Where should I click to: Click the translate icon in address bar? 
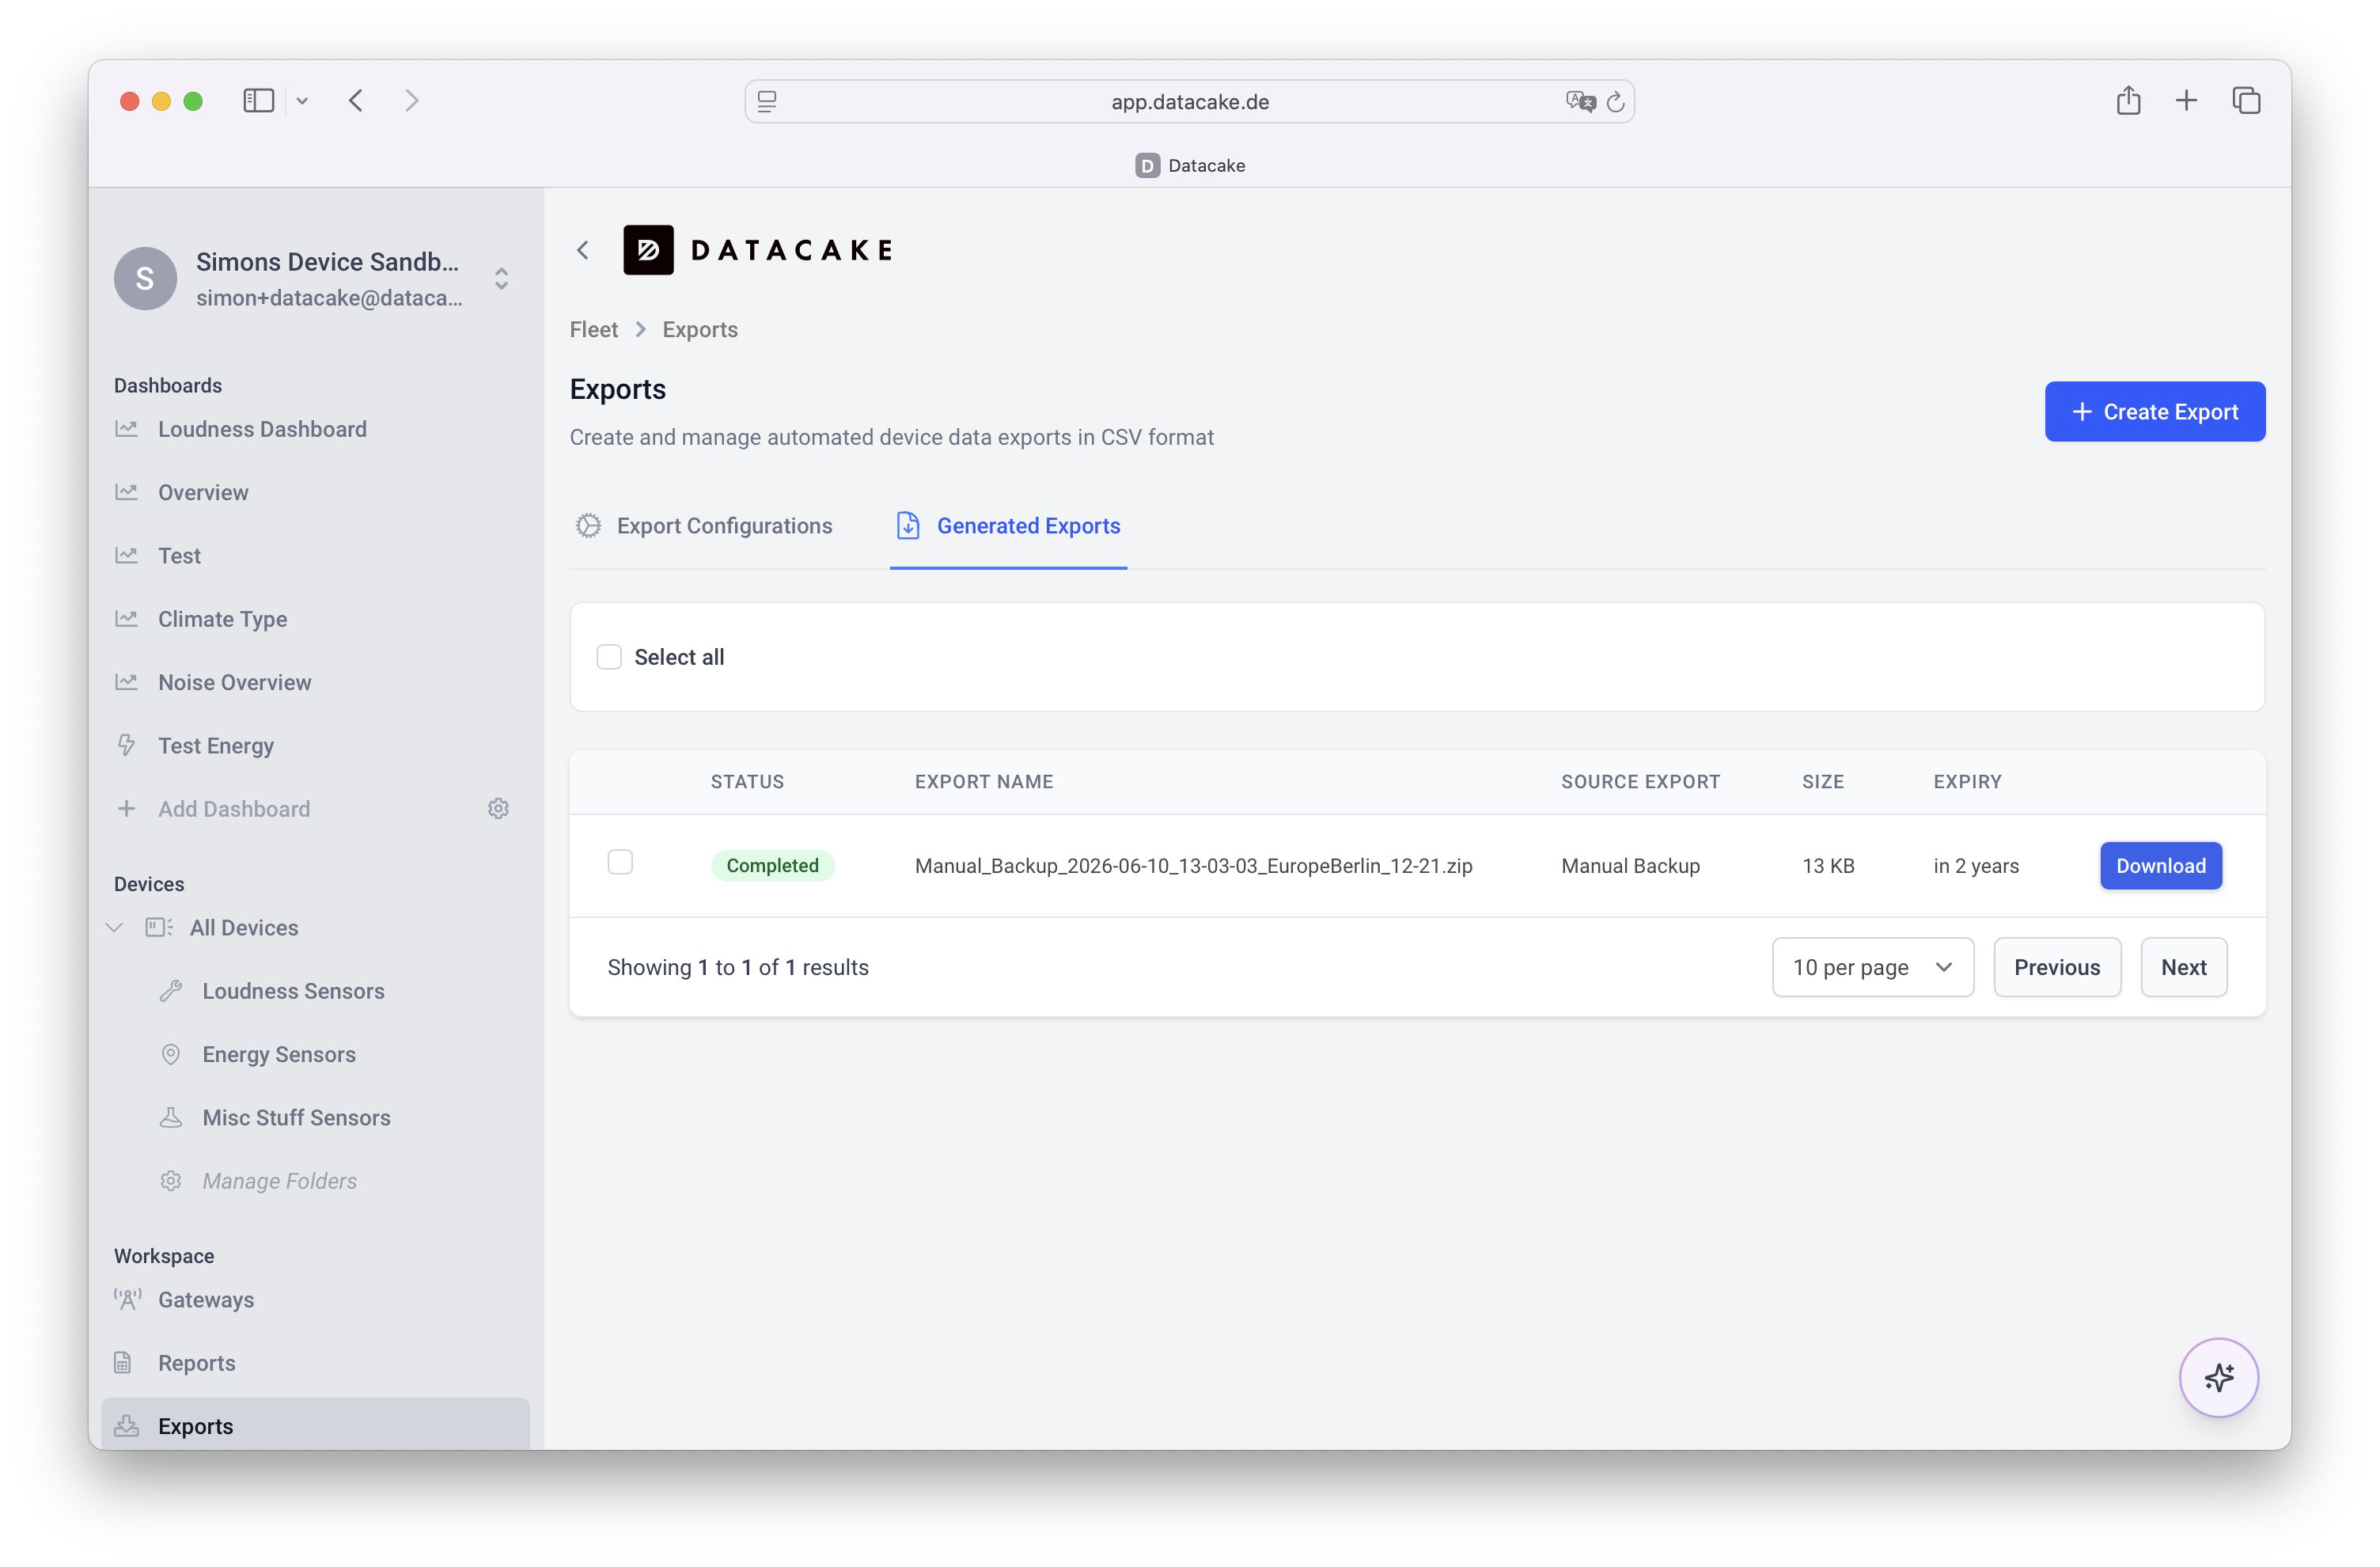(1580, 102)
